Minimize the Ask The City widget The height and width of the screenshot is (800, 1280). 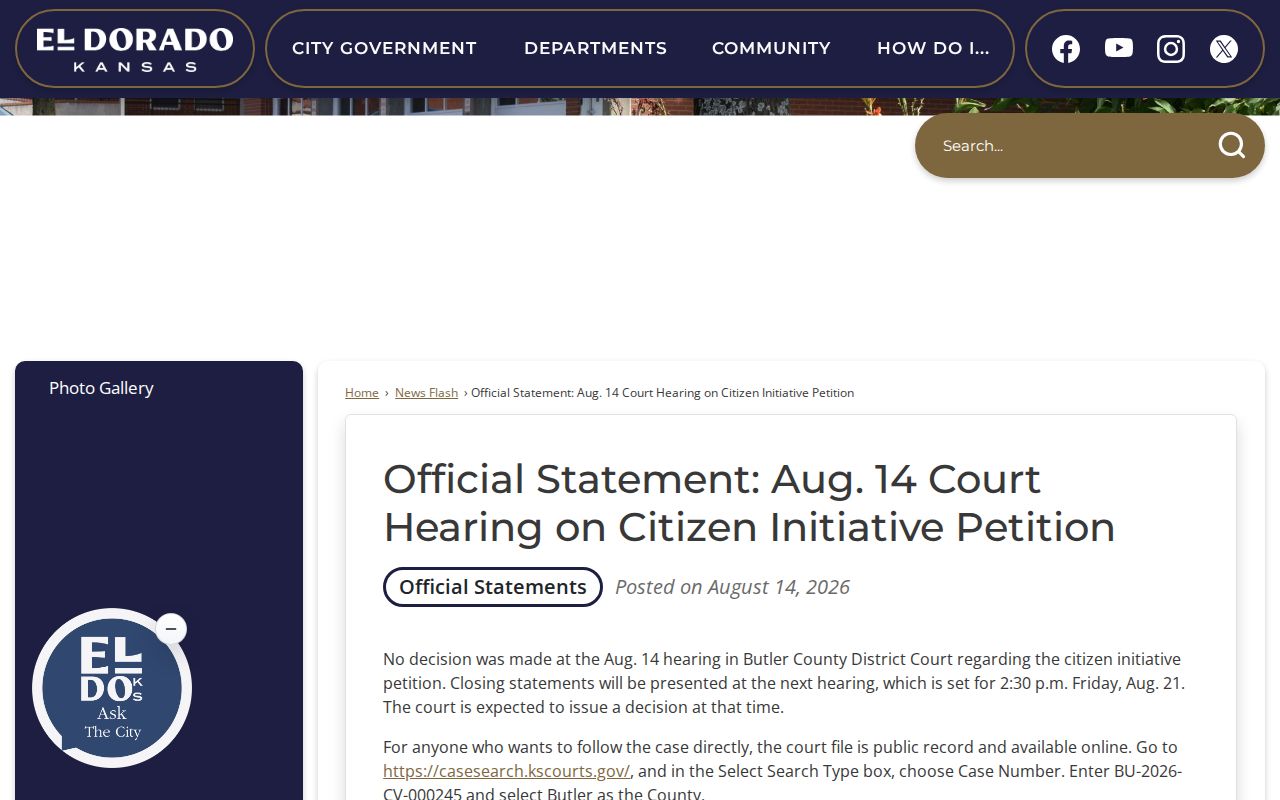pos(171,629)
